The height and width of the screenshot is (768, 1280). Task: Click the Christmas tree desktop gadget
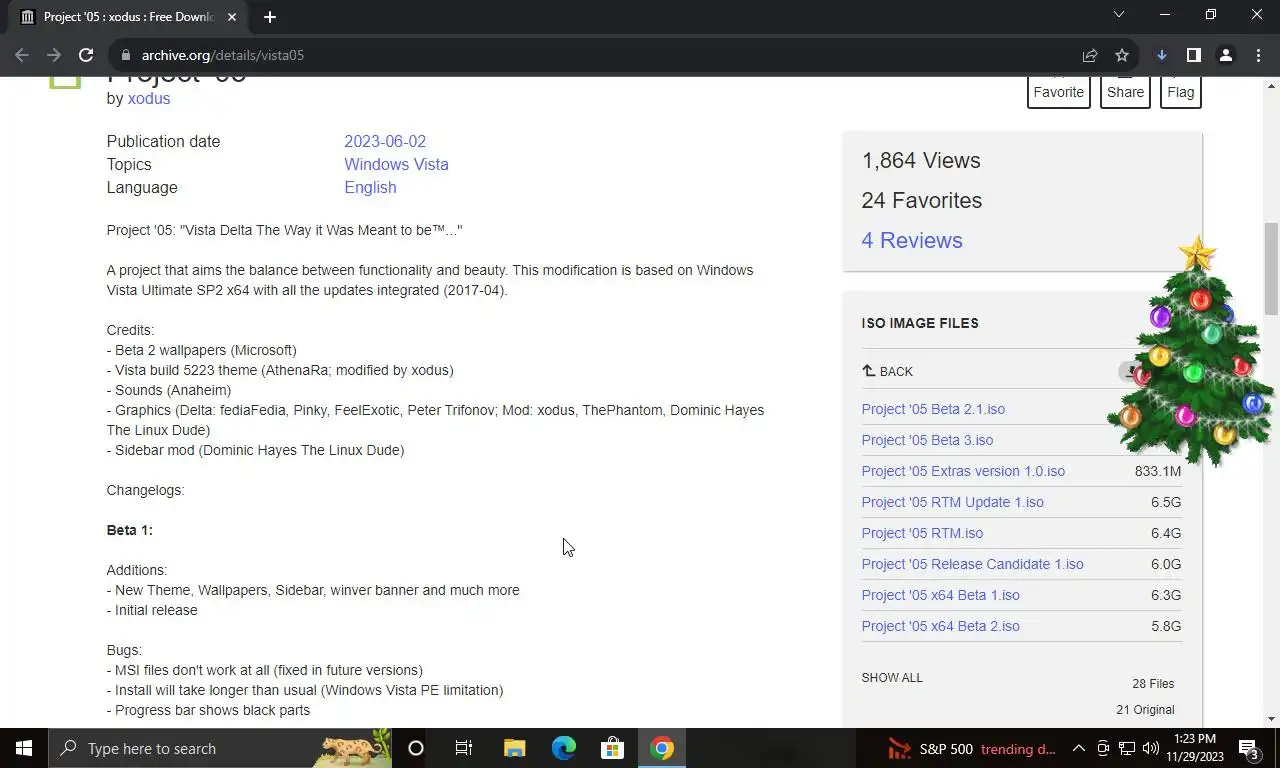(1190, 352)
